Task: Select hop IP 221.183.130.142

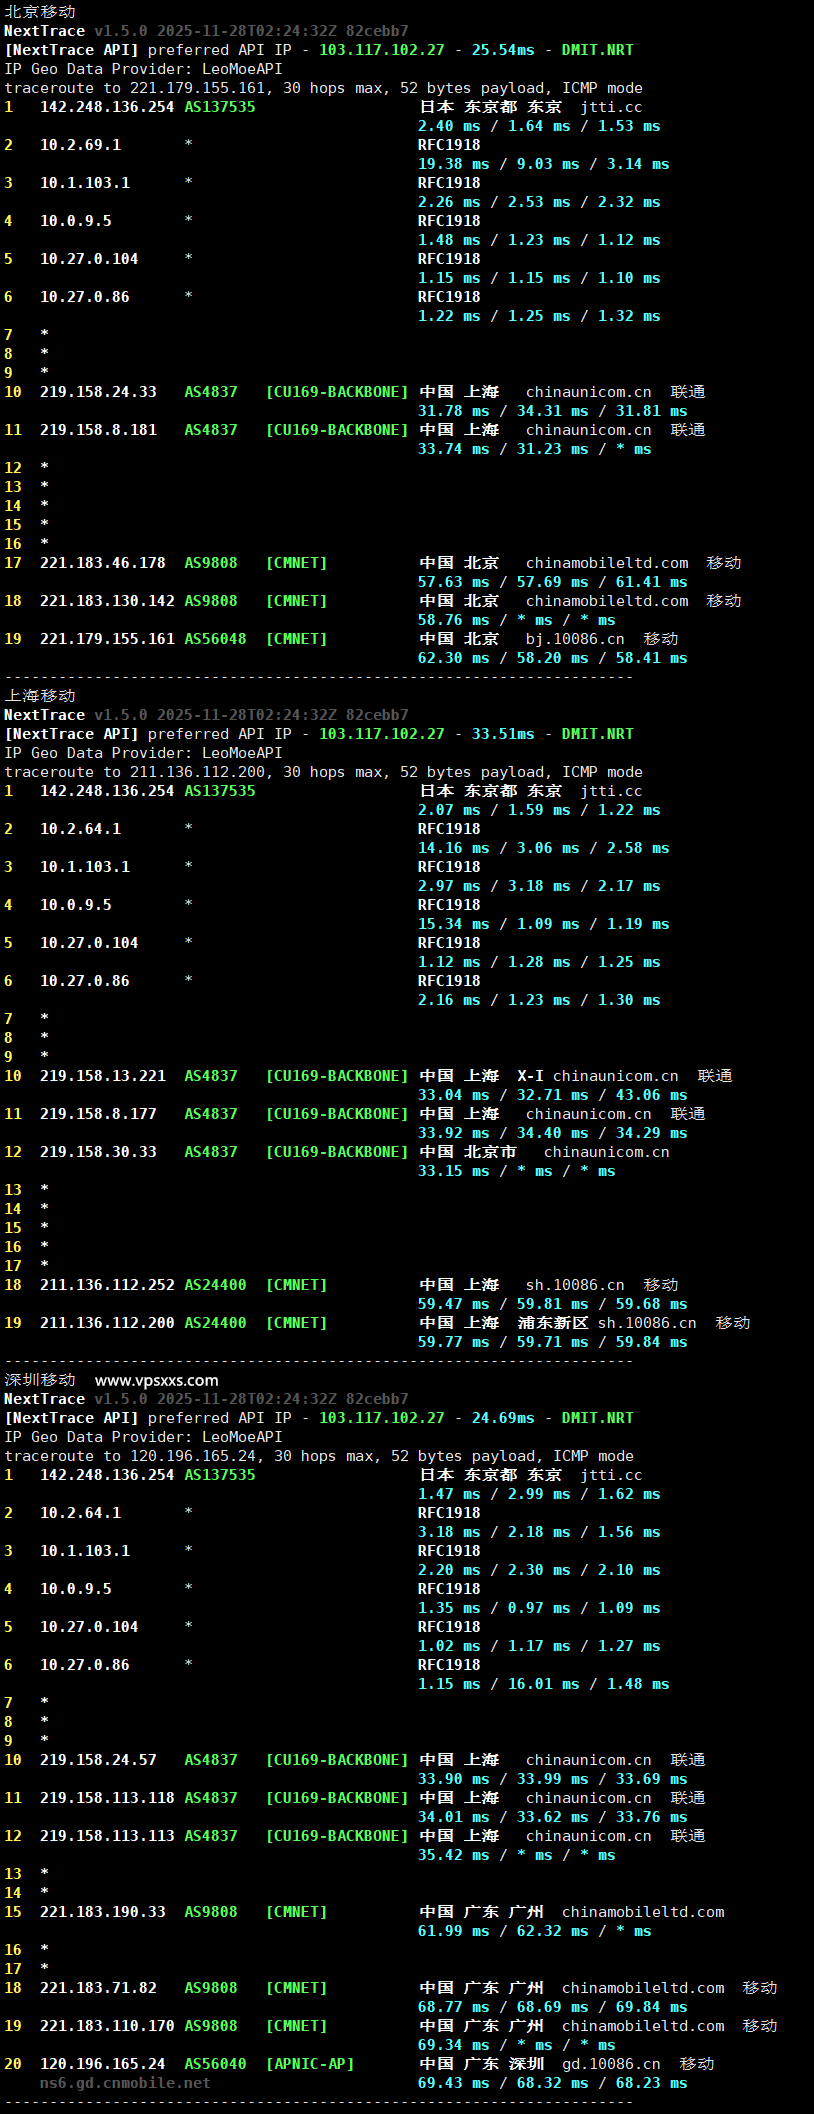Action: point(107,601)
